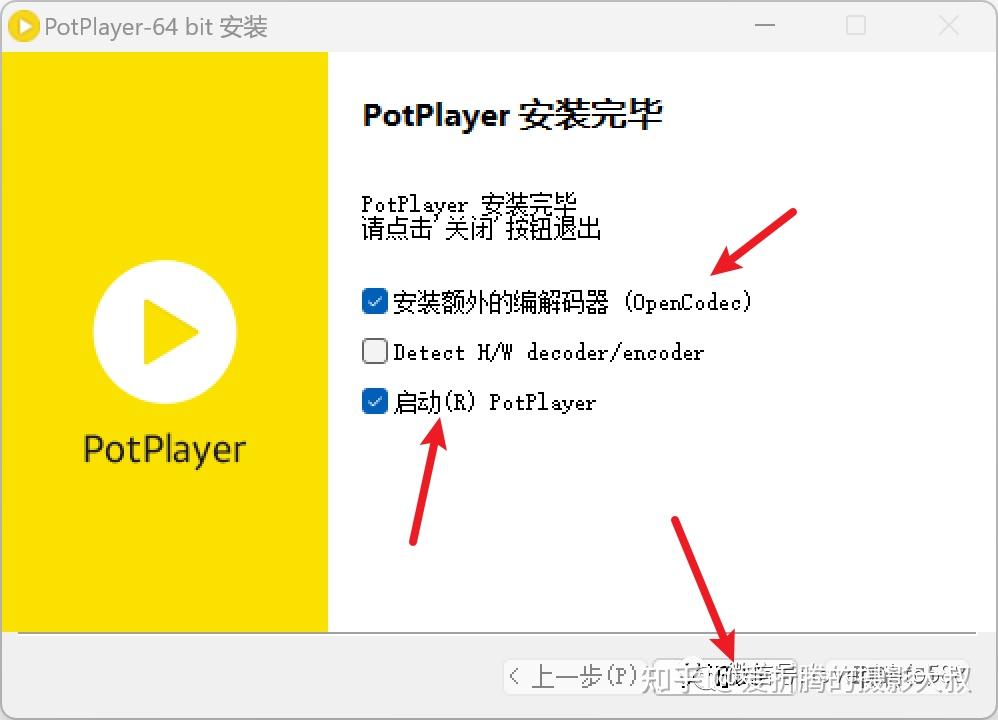Minimize the installer window
Image resolution: width=998 pixels, height=720 pixels.
[x=765, y=25]
